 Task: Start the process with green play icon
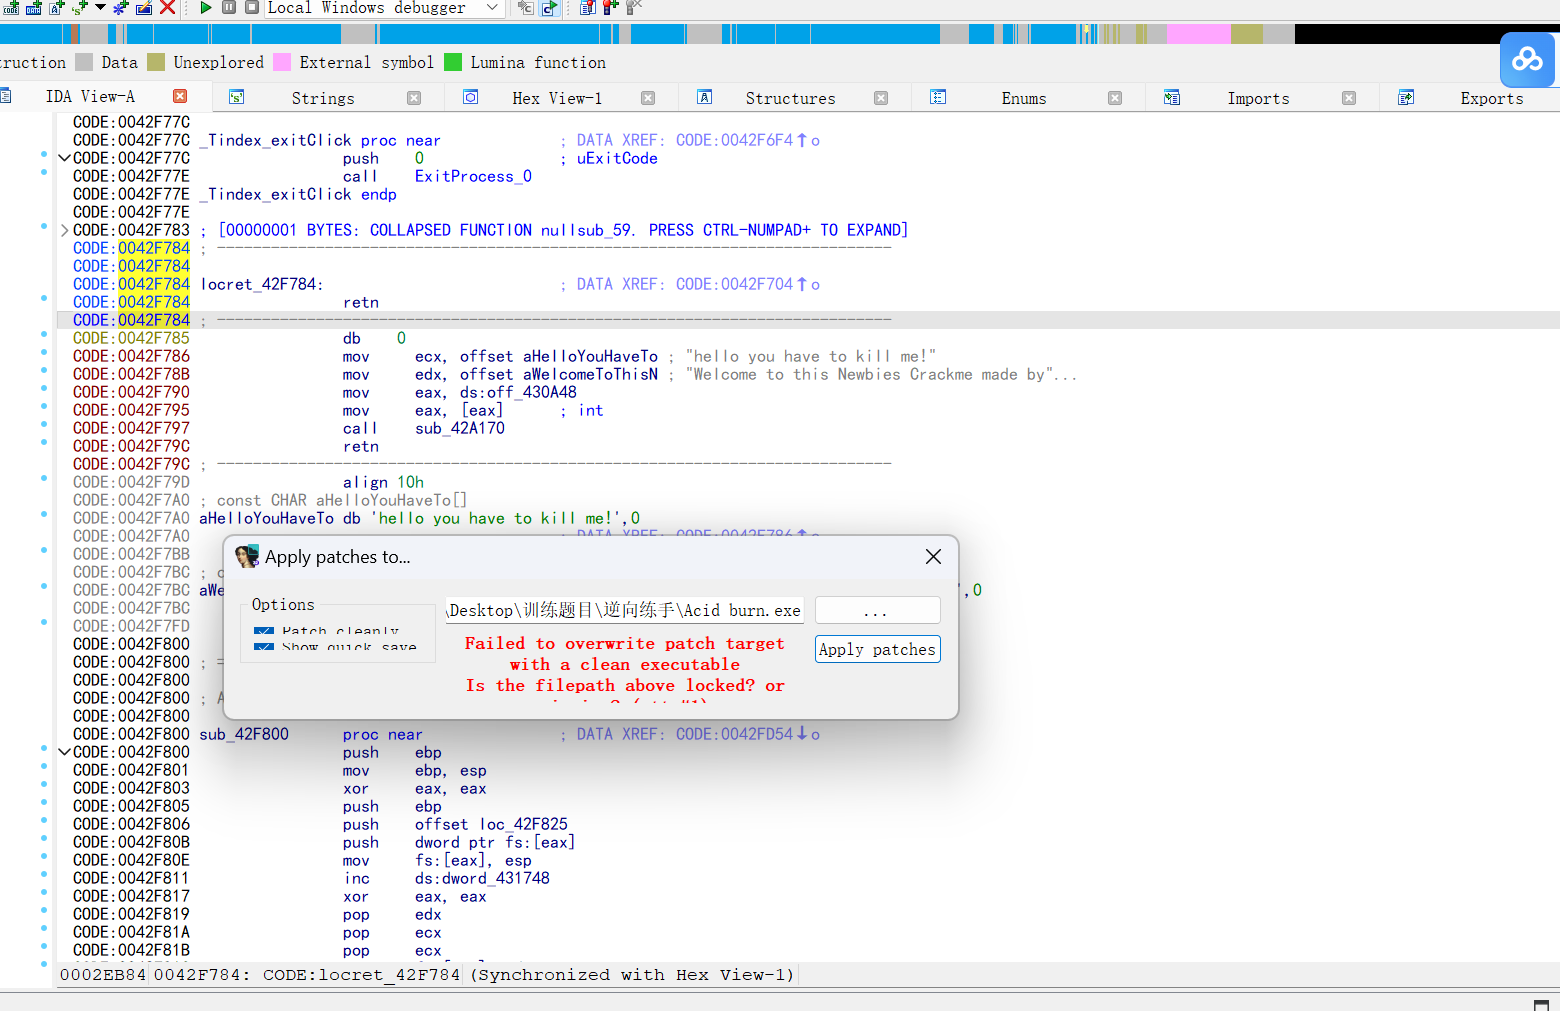pos(206,8)
